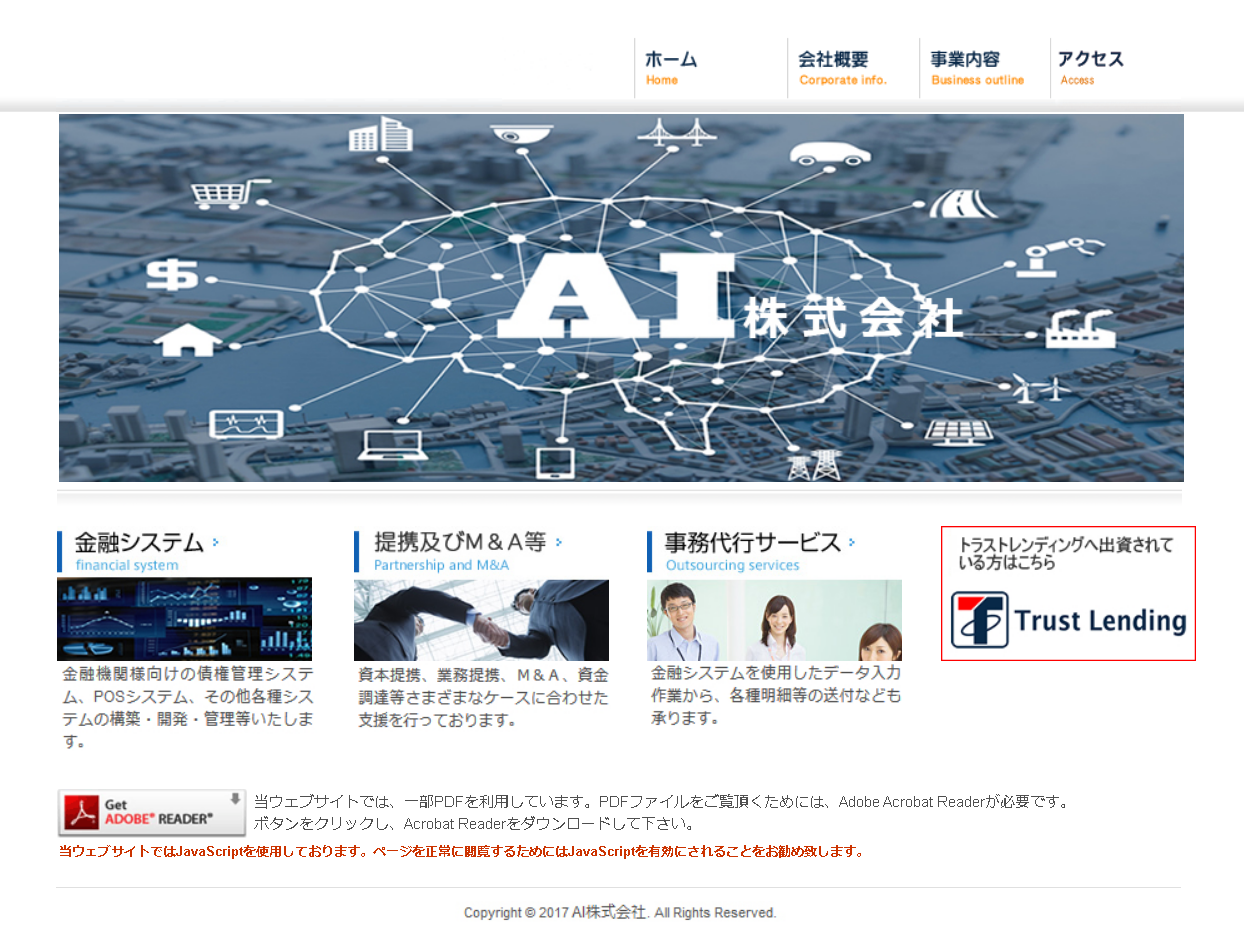Screen dimensions: 1244x928
Task: Click the robot arm icon in banner
Action: 1060,255
